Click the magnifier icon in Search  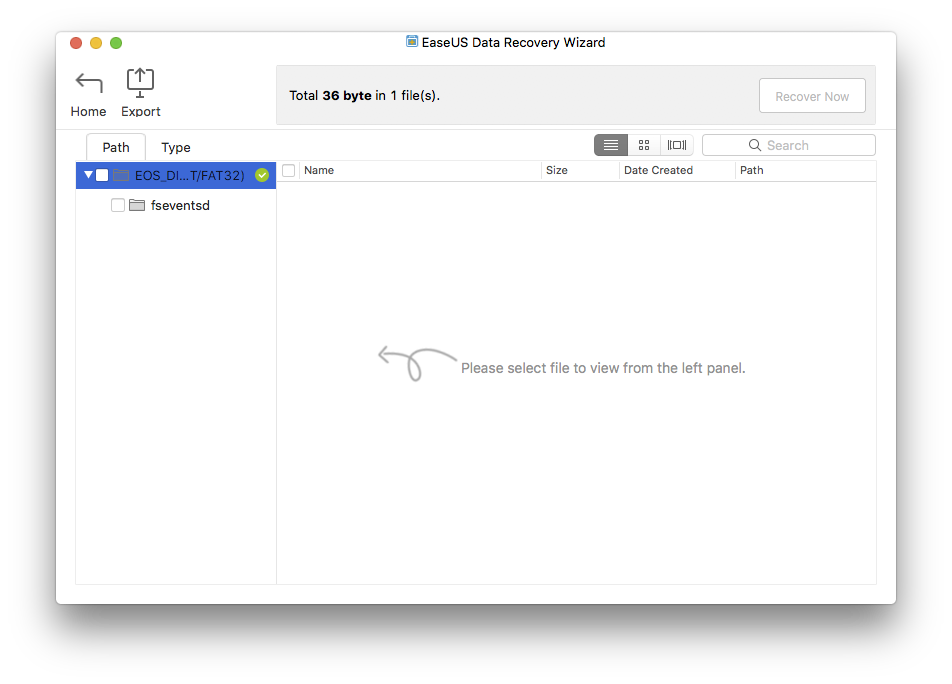pos(755,145)
